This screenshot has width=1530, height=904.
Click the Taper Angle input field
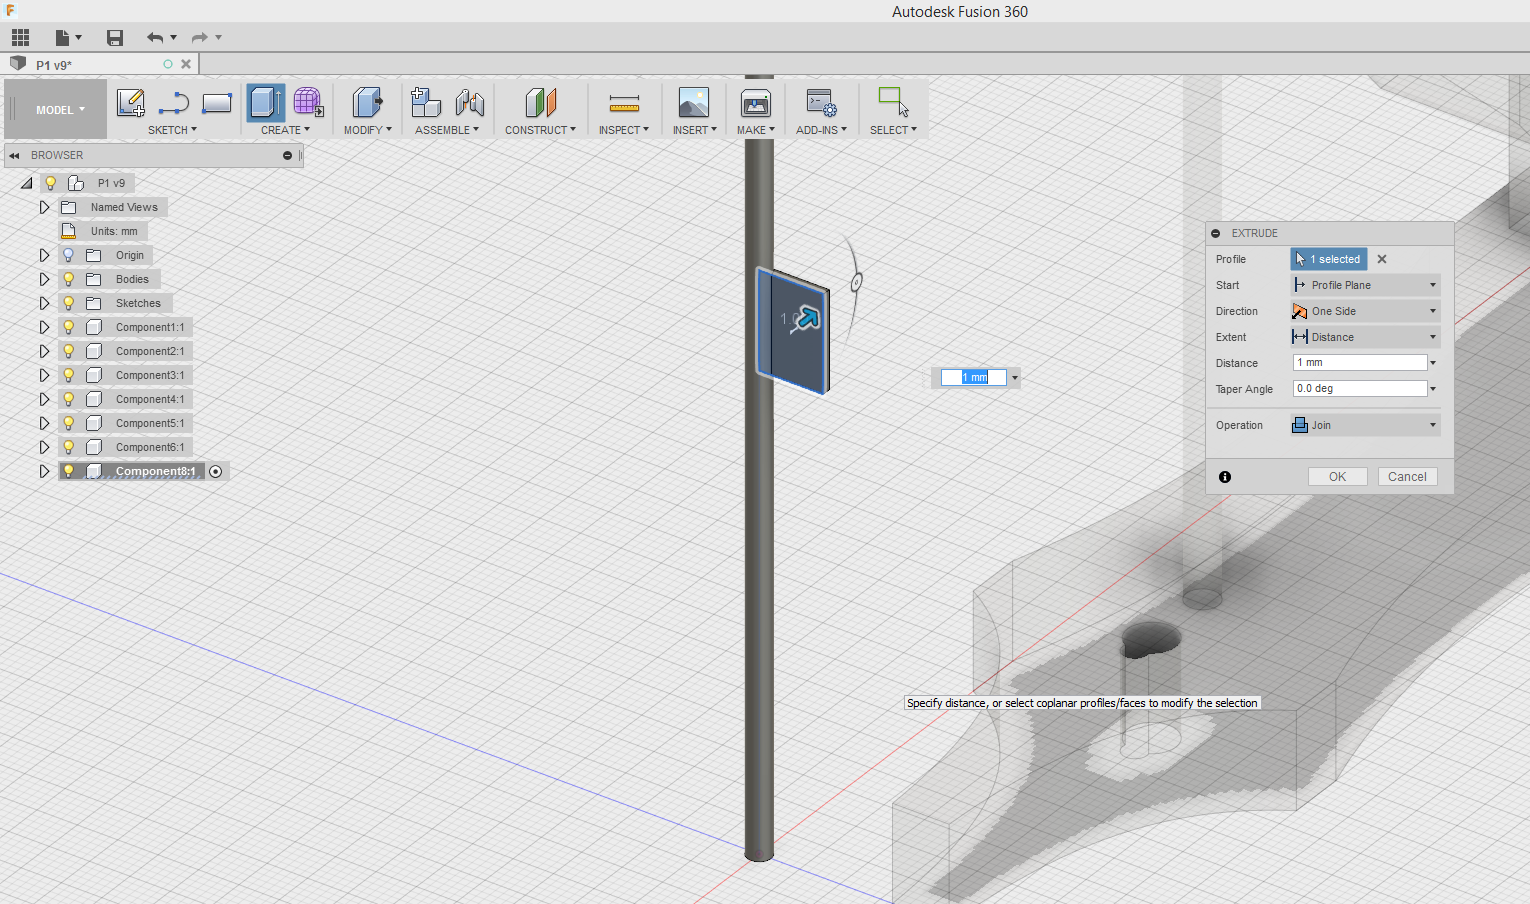tap(1360, 389)
